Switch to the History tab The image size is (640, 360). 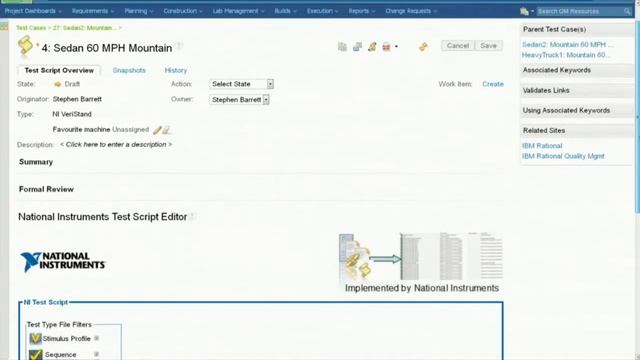176,70
